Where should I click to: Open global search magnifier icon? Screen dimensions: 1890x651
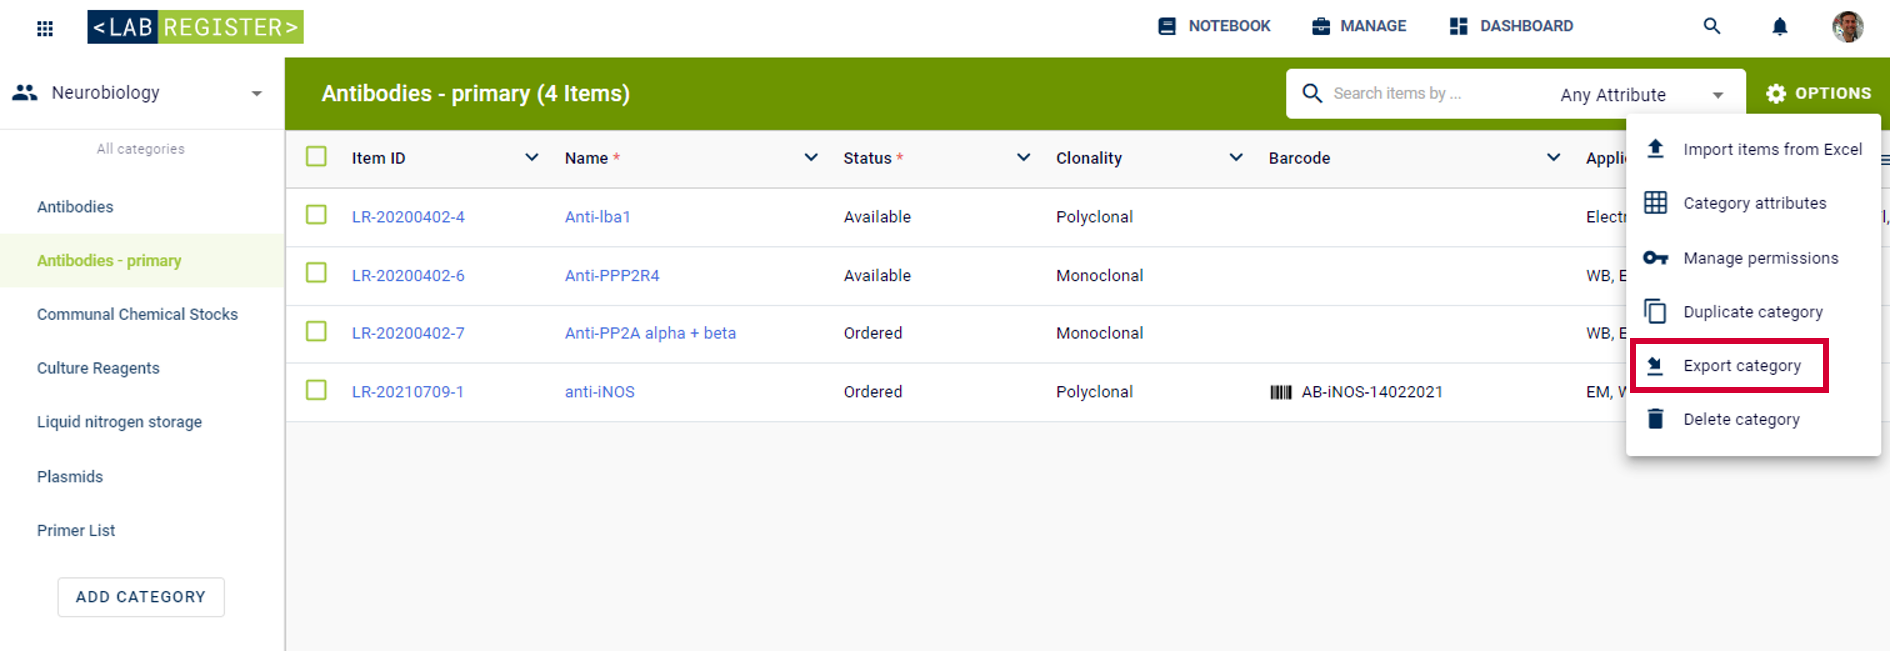(1712, 26)
